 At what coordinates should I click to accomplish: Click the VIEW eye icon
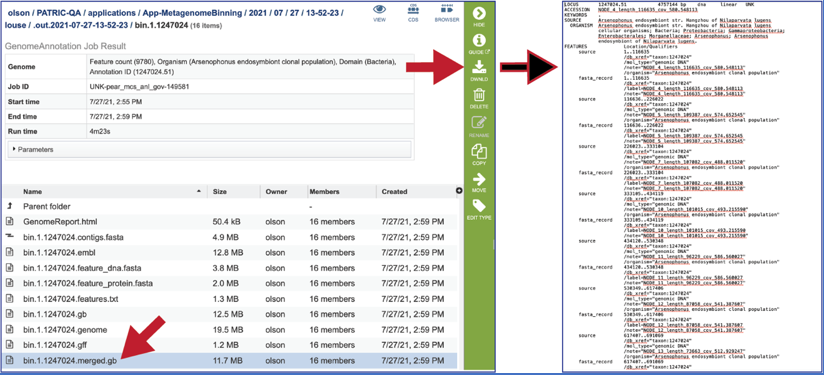[379, 9]
